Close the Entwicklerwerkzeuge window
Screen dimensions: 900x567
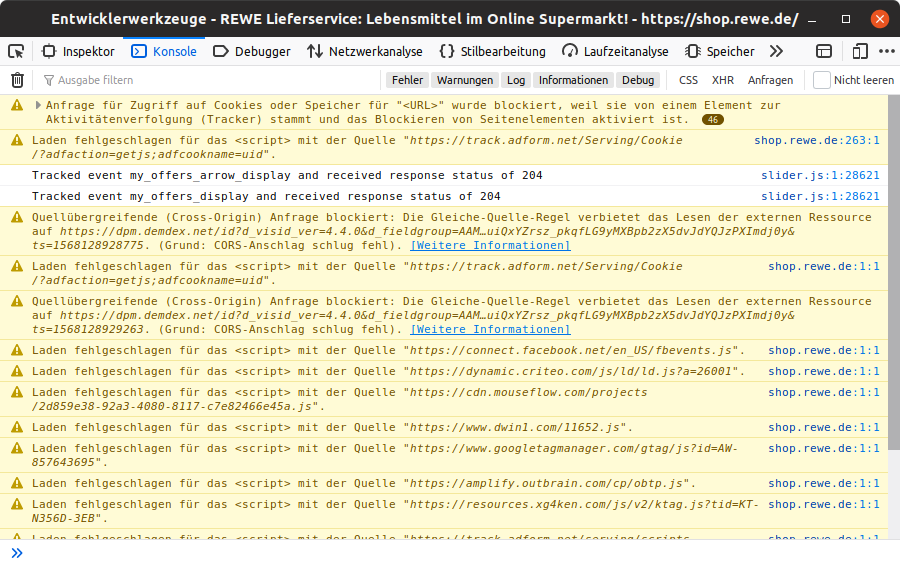click(879, 19)
